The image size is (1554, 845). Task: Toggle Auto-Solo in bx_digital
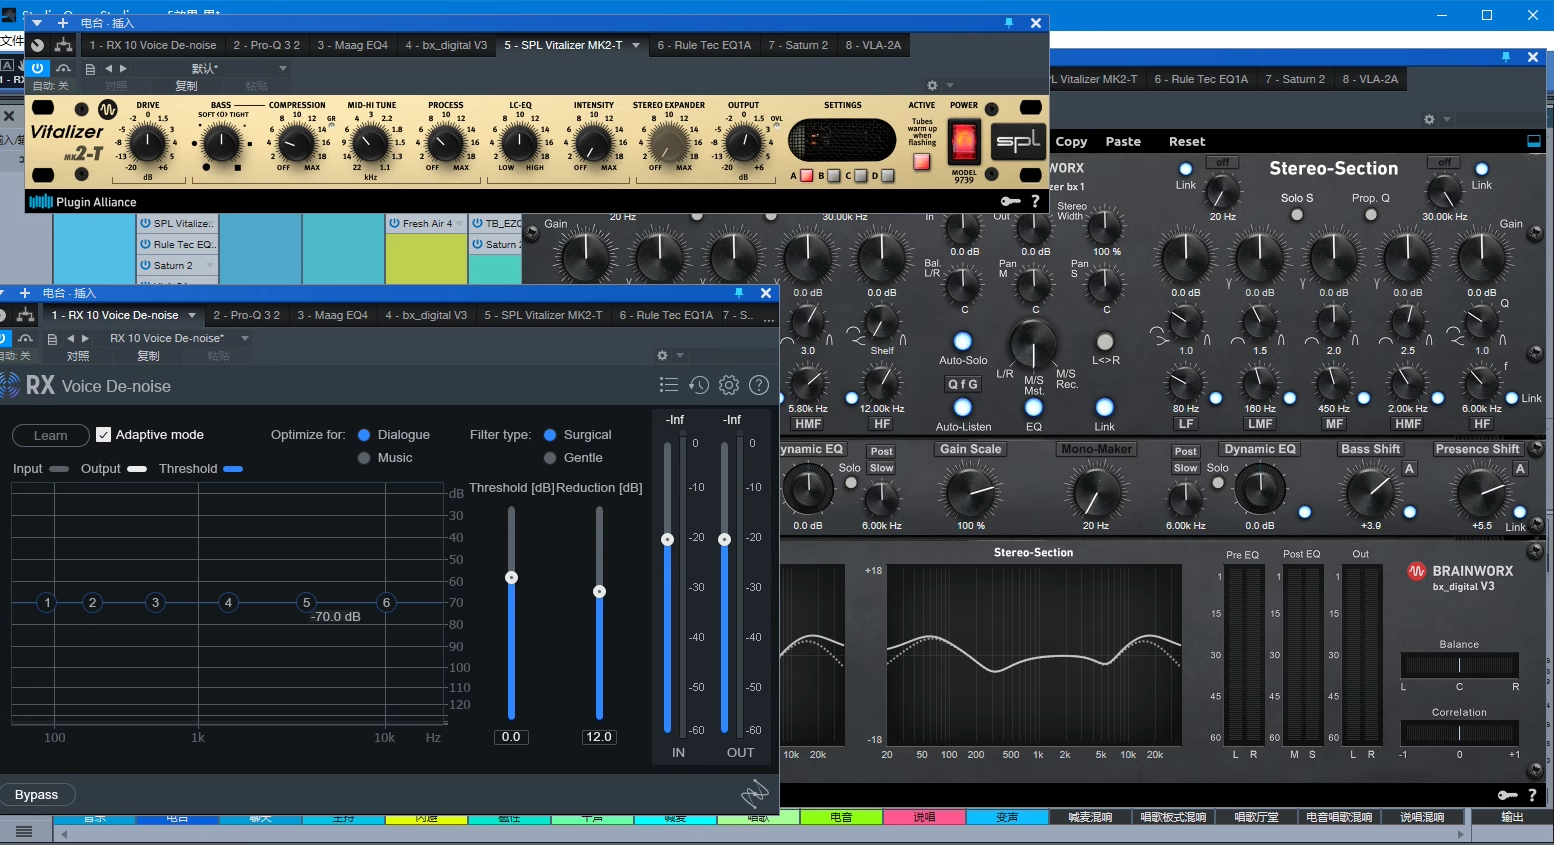click(963, 341)
